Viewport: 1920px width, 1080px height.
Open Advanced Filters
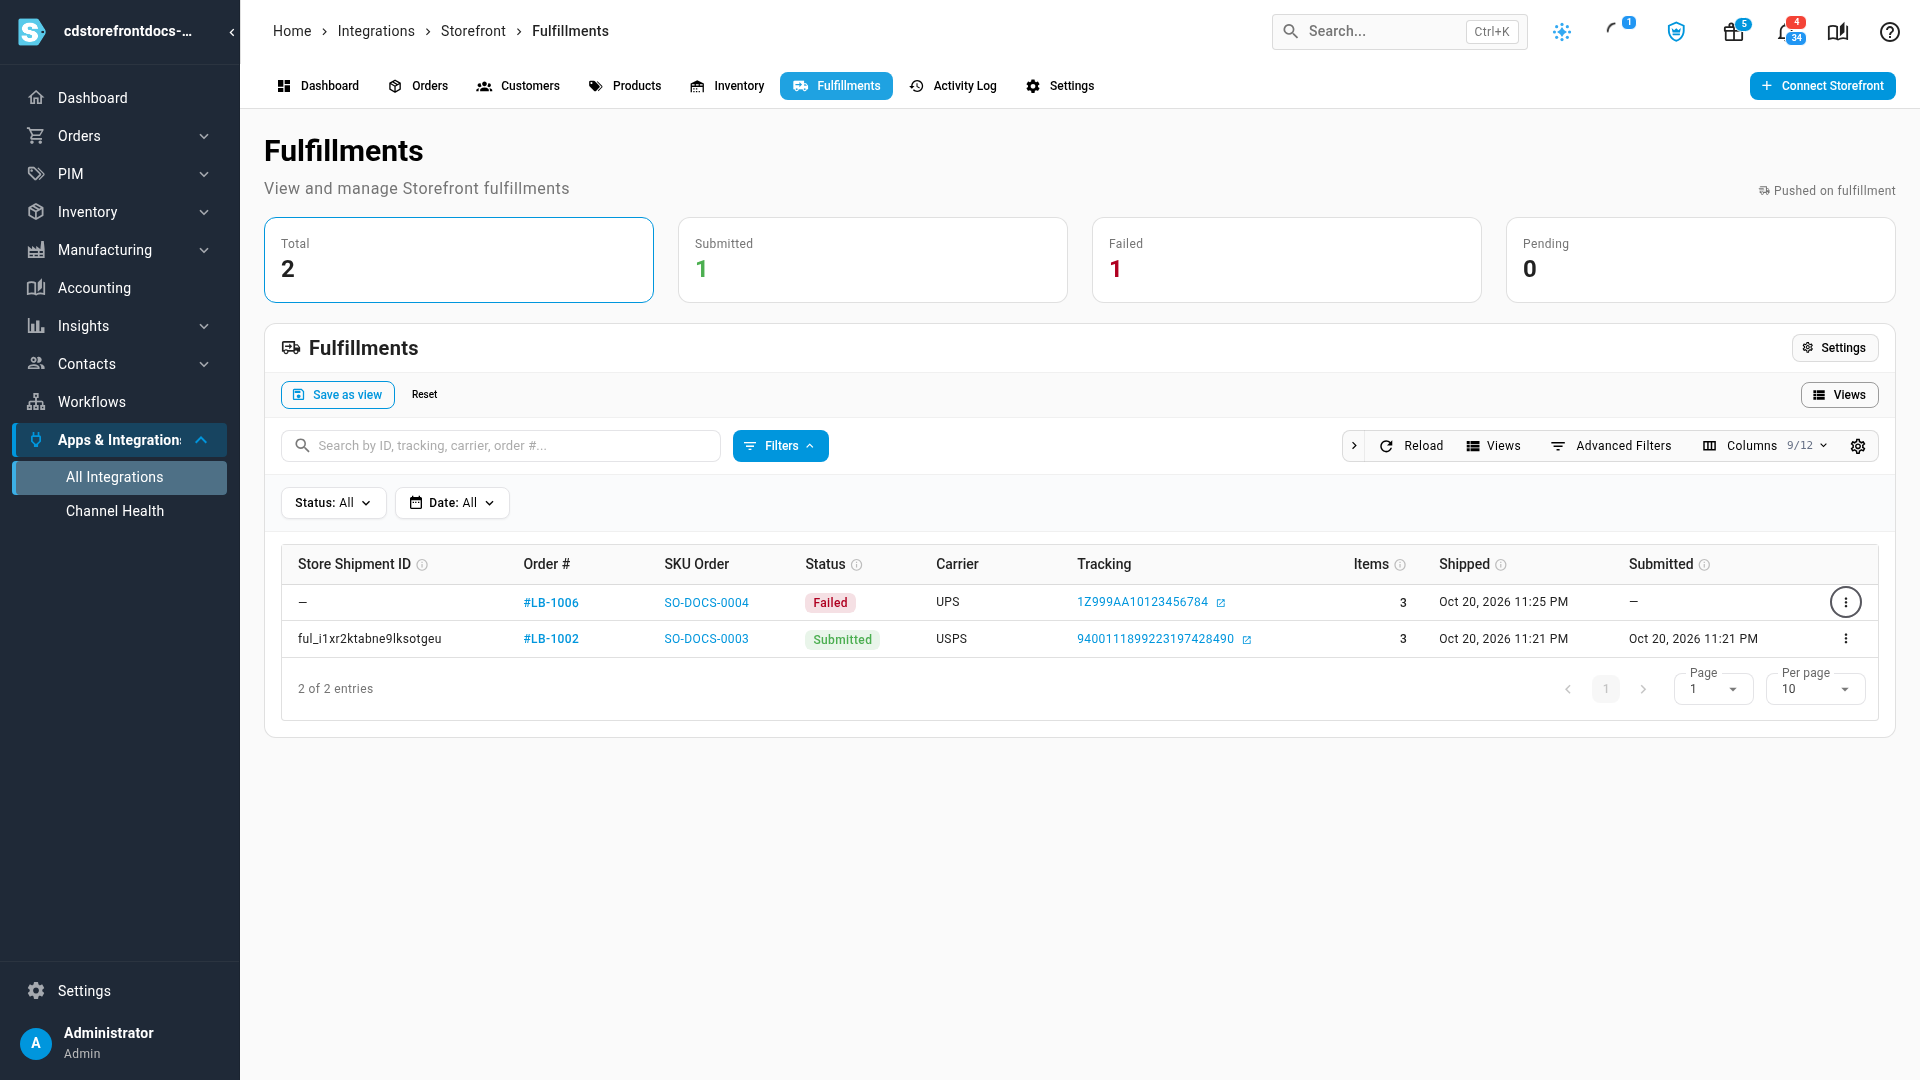click(x=1611, y=446)
